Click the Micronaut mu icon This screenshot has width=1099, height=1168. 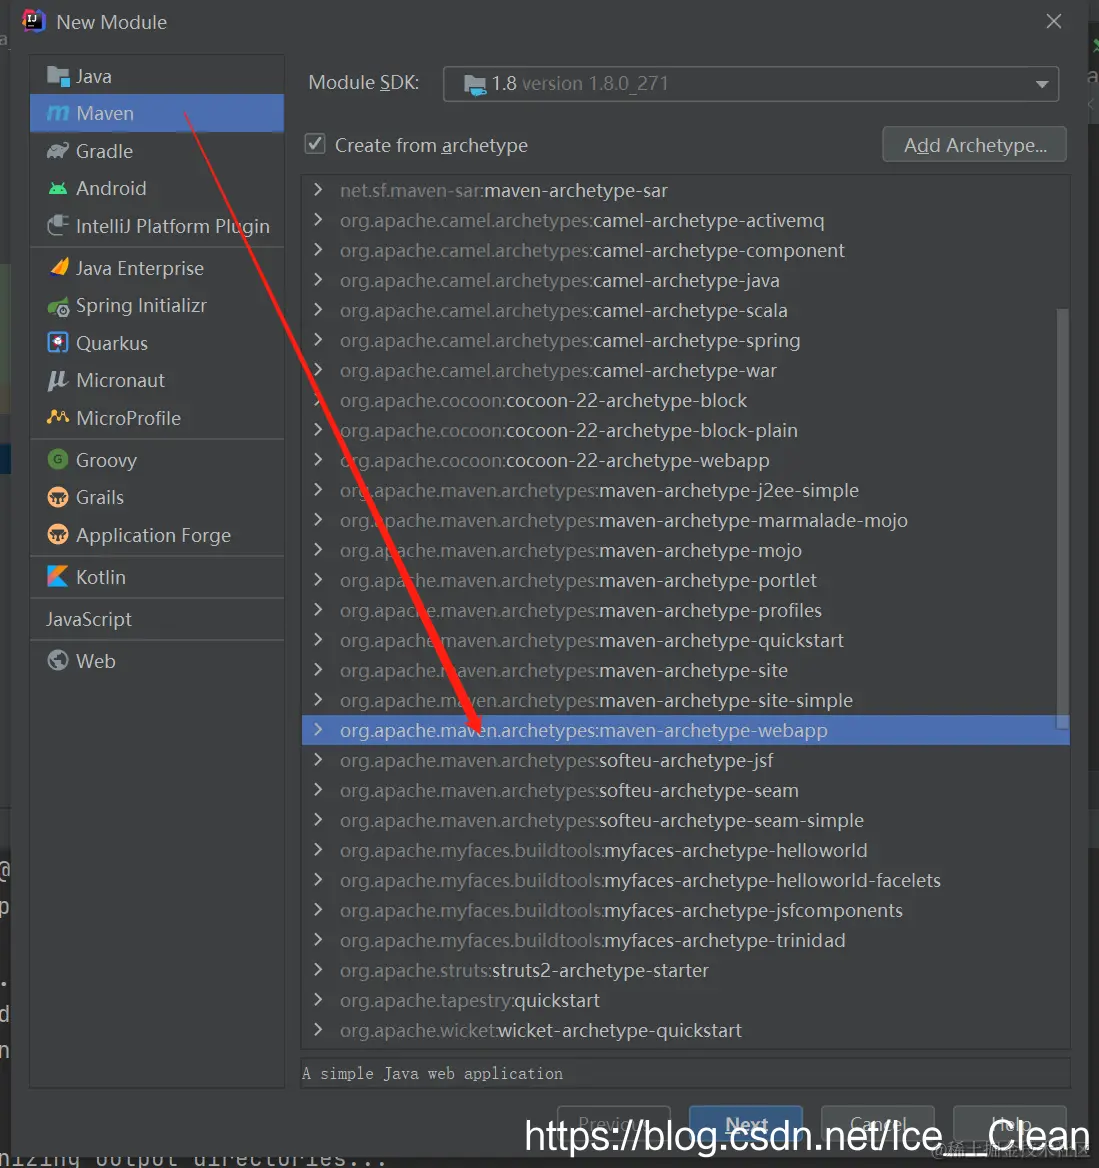point(57,381)
